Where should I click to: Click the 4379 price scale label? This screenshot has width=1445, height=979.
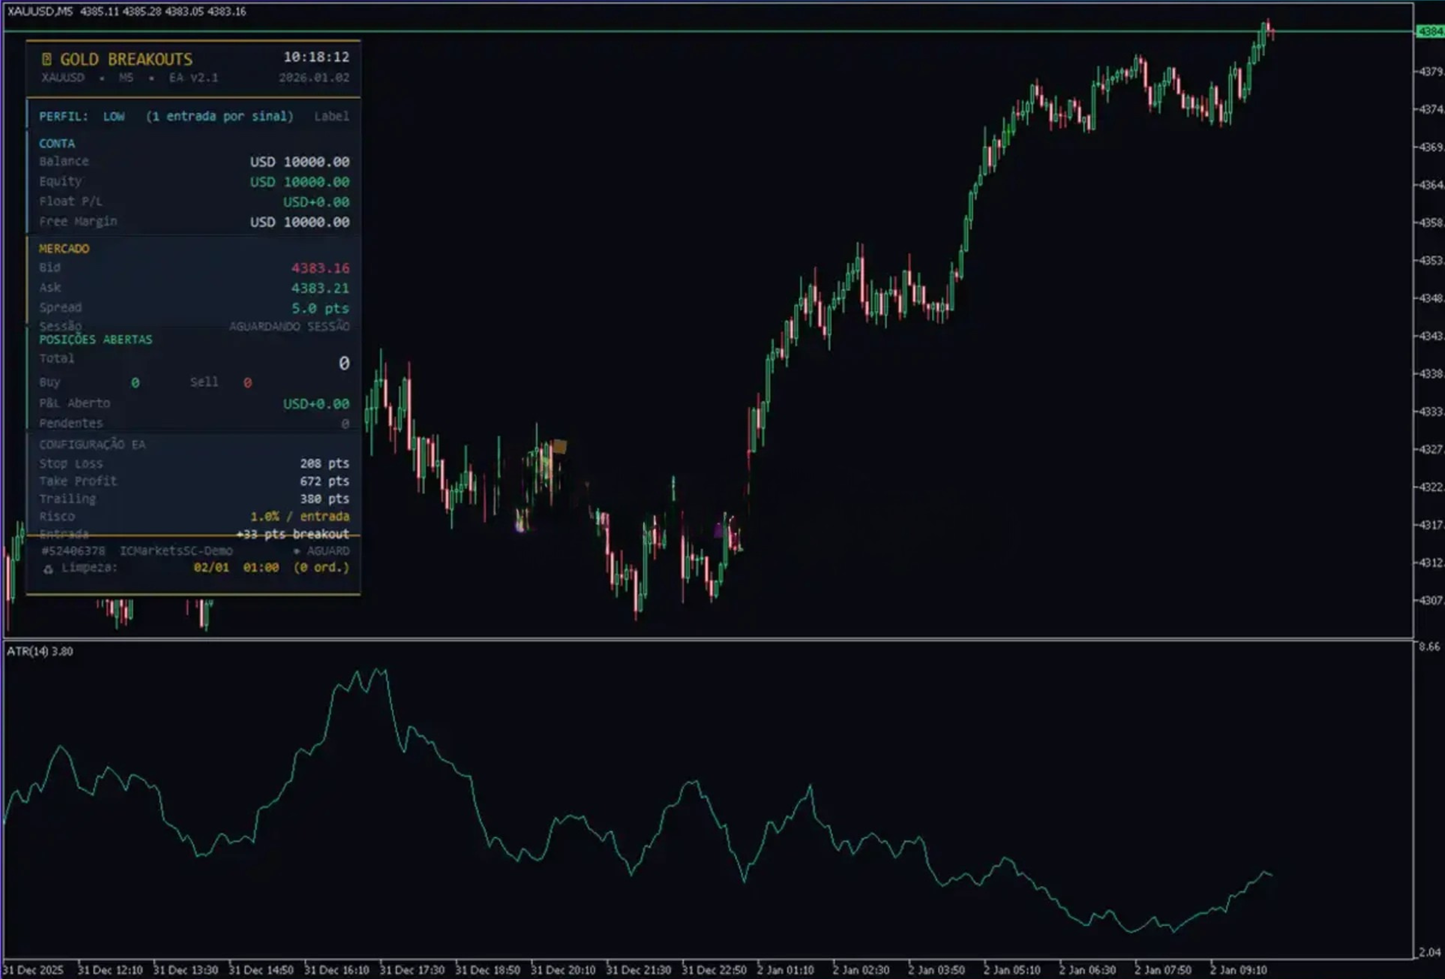tap(1430, 72)
